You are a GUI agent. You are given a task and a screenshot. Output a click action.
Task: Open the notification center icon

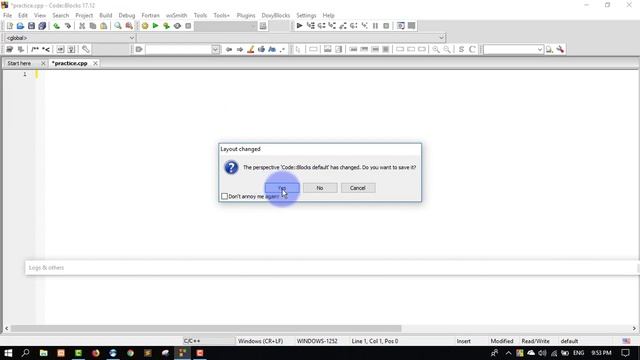tap(626, 353)
